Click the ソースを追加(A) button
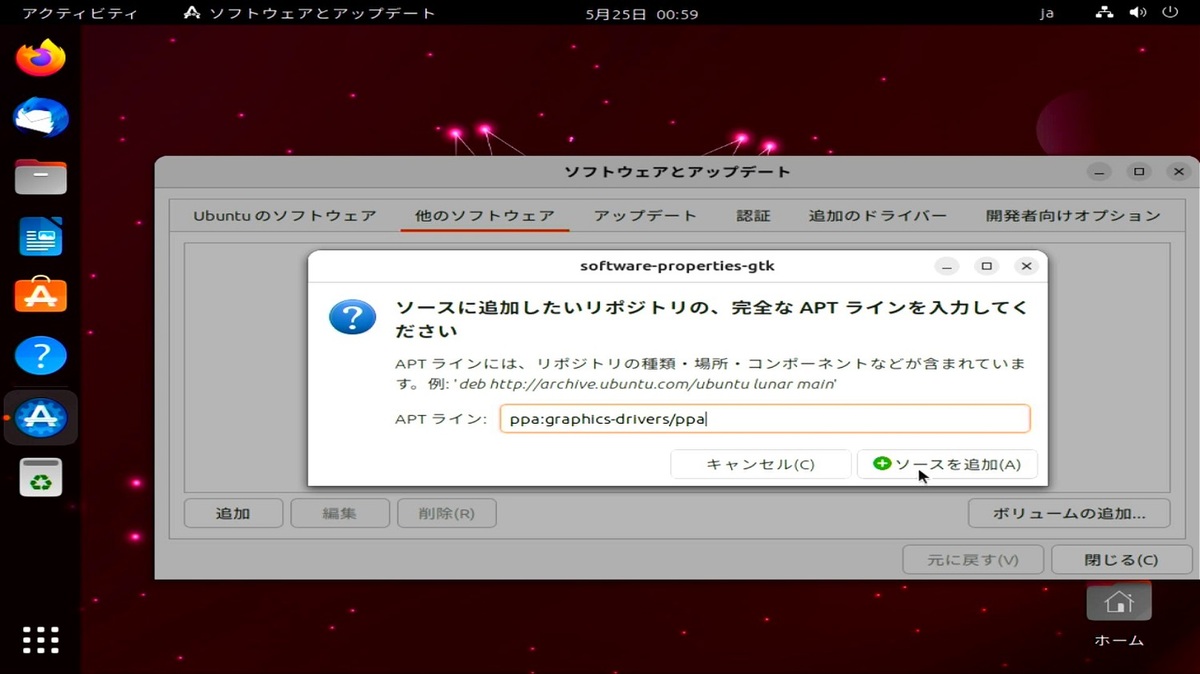 pyautogui.click(x=947, y=464)
